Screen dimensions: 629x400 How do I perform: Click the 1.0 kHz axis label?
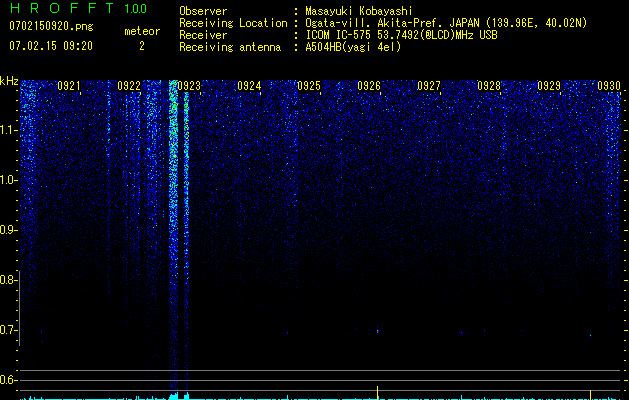click(x=9, y=180)
